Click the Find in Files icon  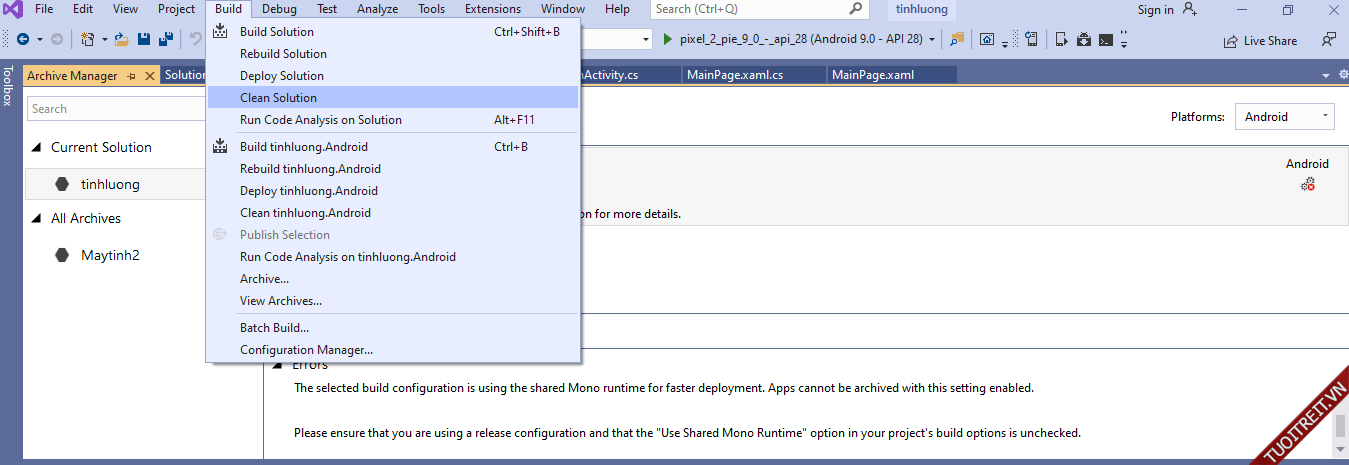click(957, 40)
